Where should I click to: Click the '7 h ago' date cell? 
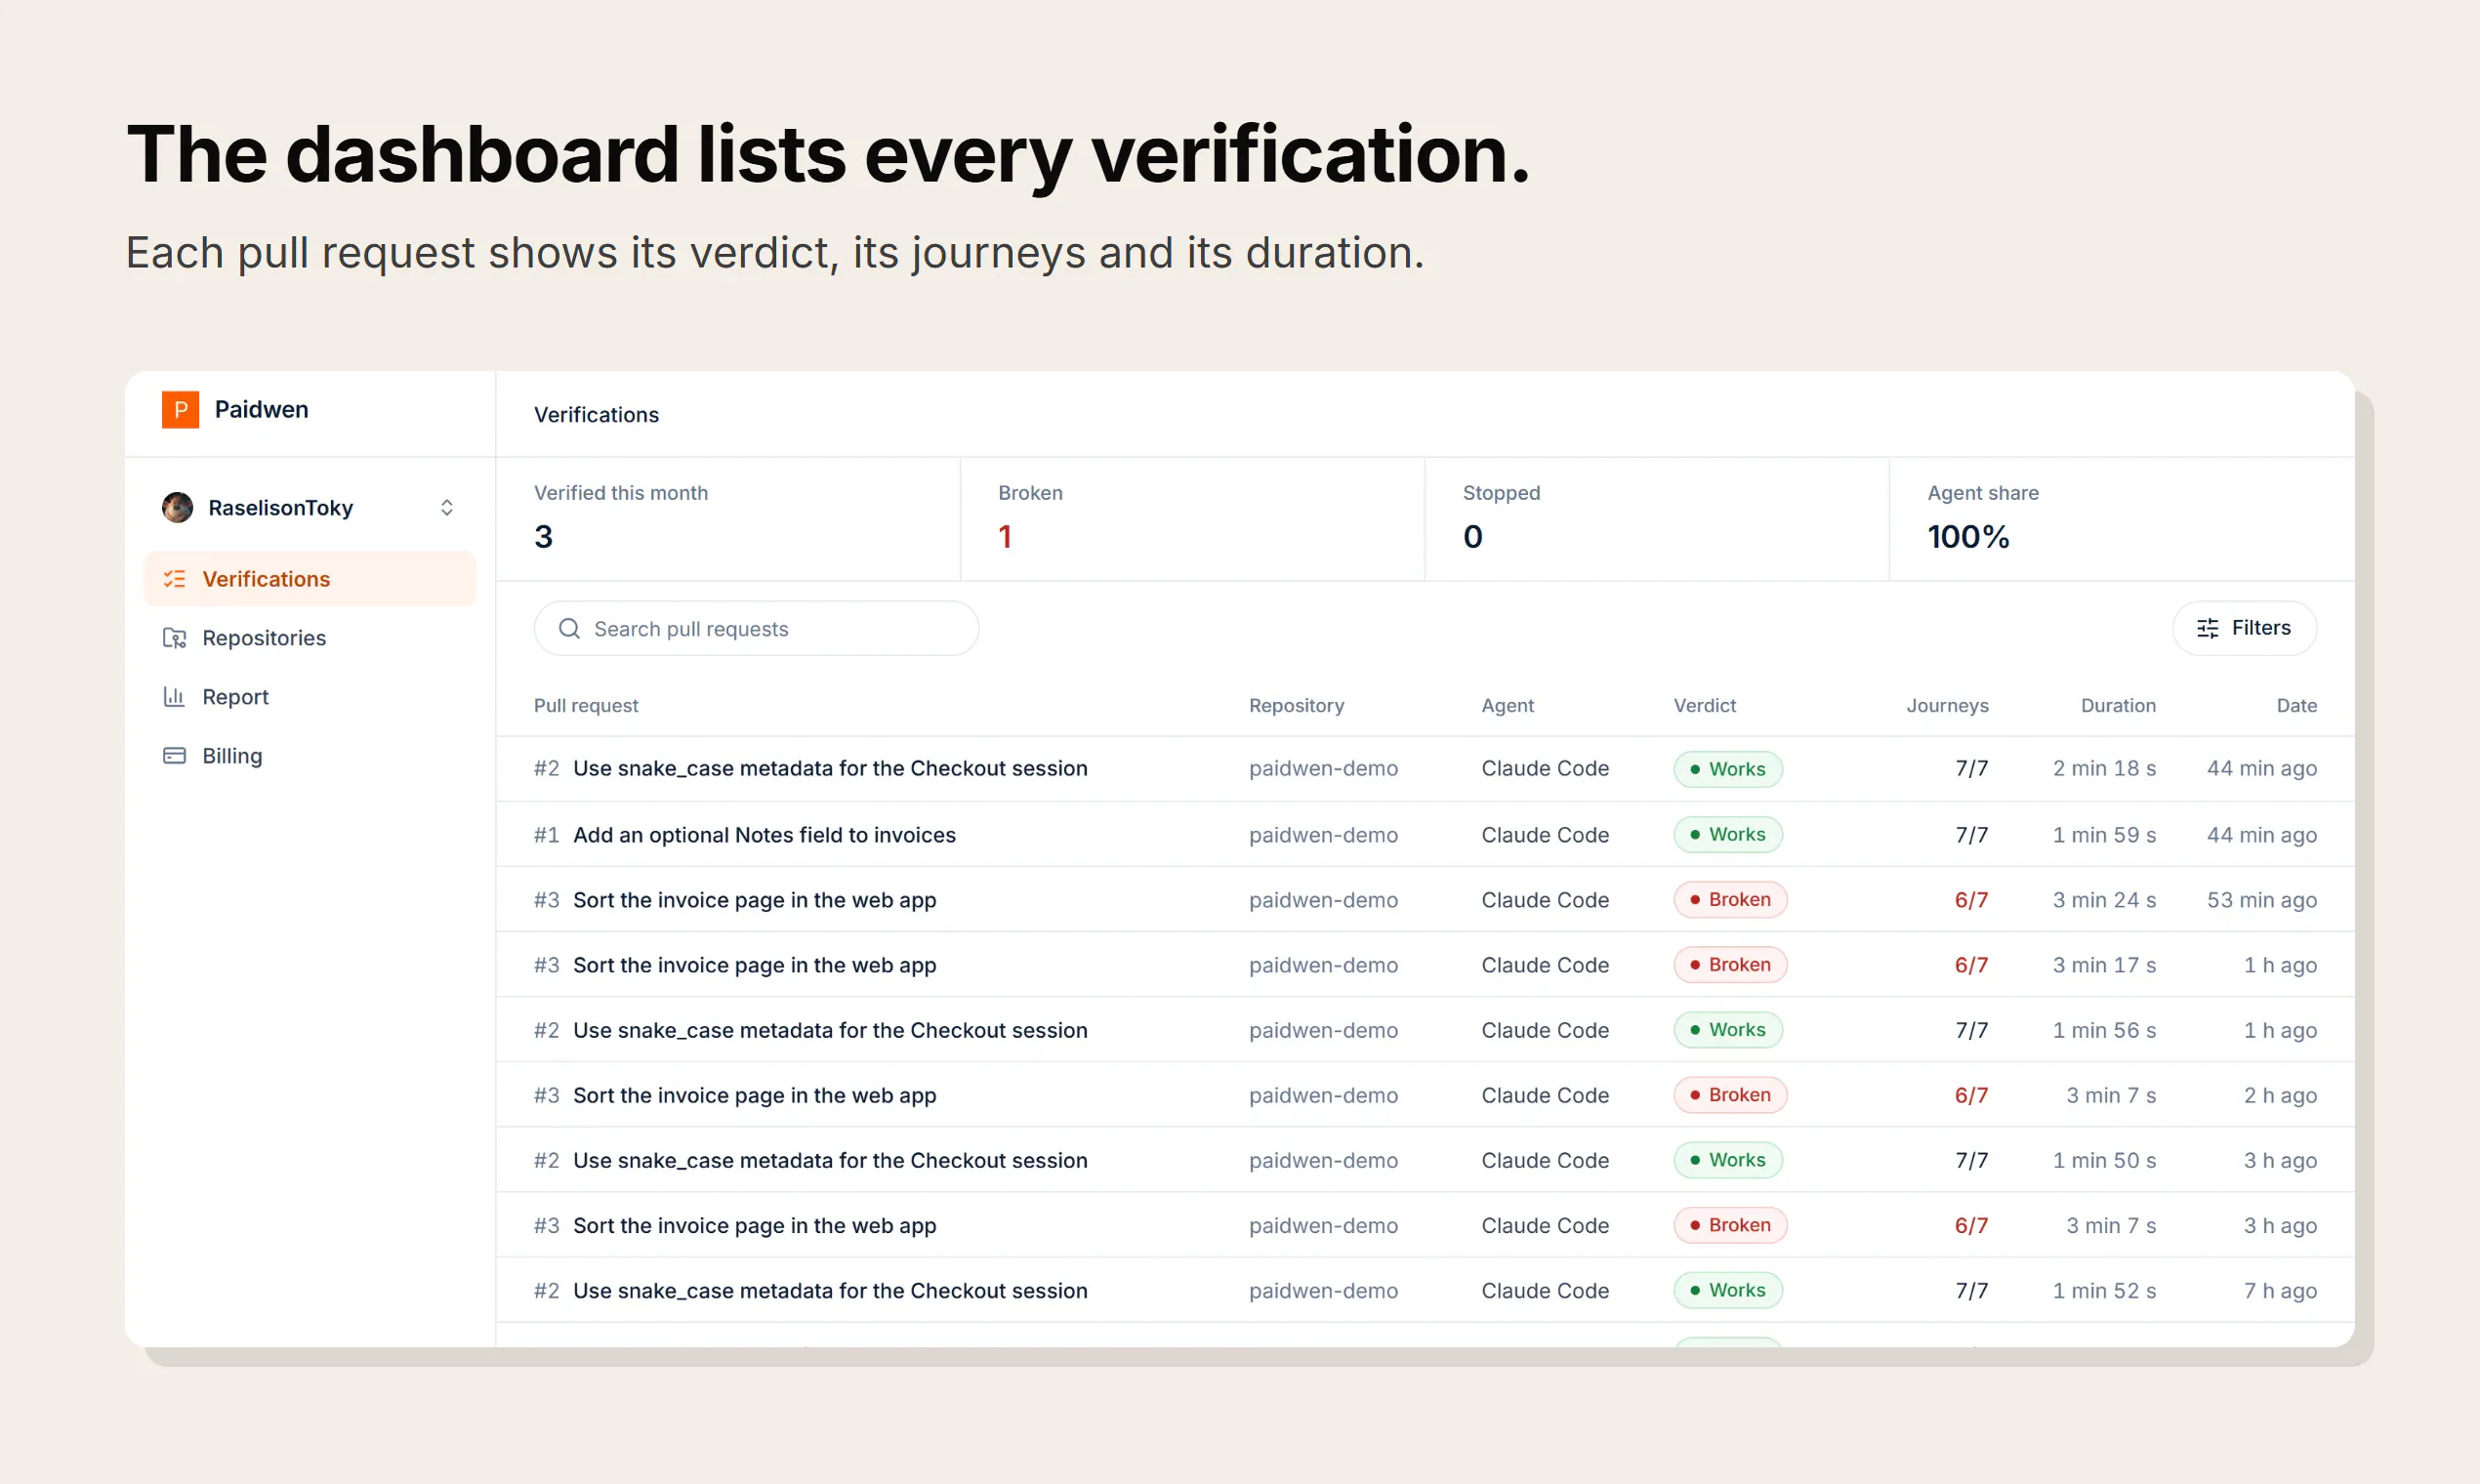pos(2280,1291)
